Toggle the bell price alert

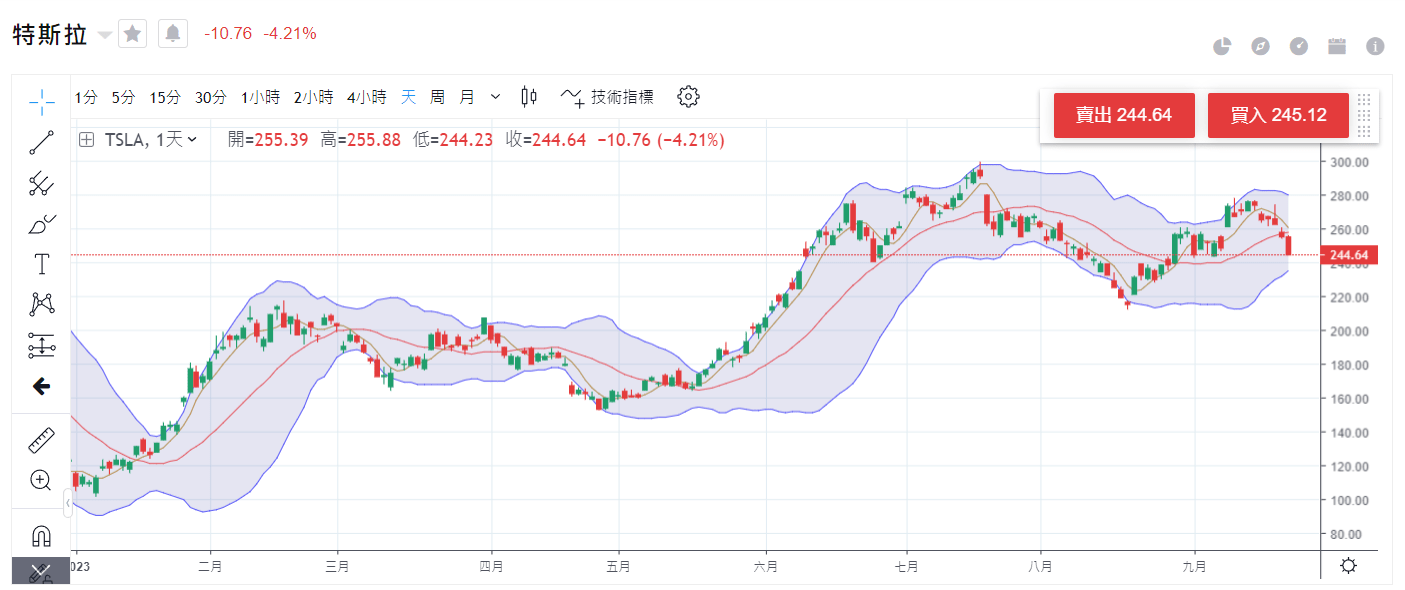tap(173, 34)
